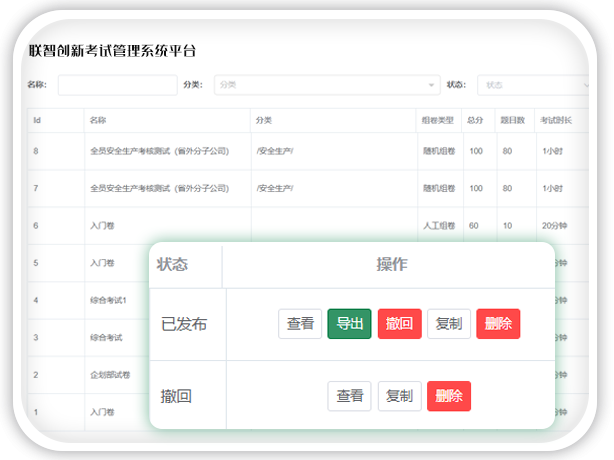Click 查看 in the 撤回 status row
Viewport: 614px width, 460px height.
pyautogui.click(x=349, y=396)
